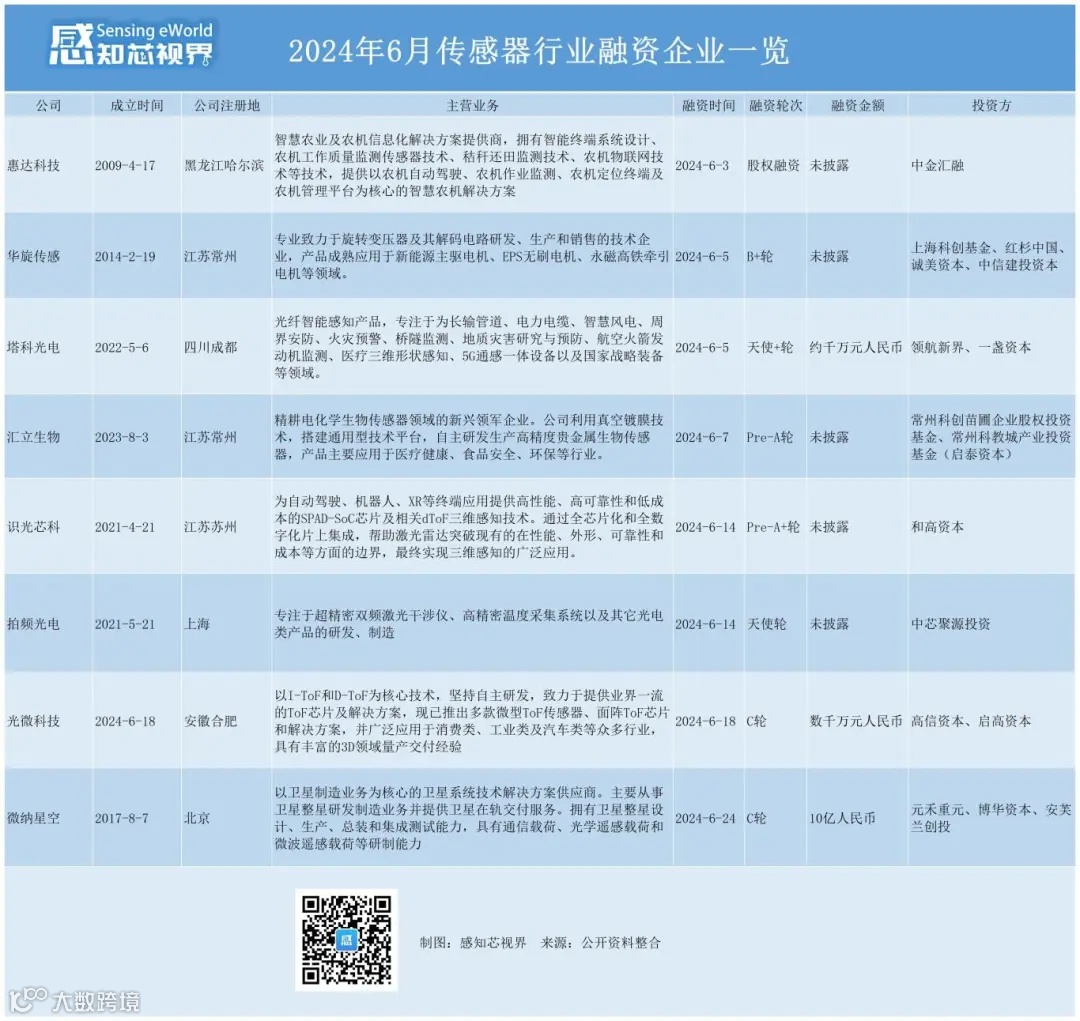The image size is (1080, 1021).
Task: Click founding date 2009-4-17
Action: click(x=125, y=165)
